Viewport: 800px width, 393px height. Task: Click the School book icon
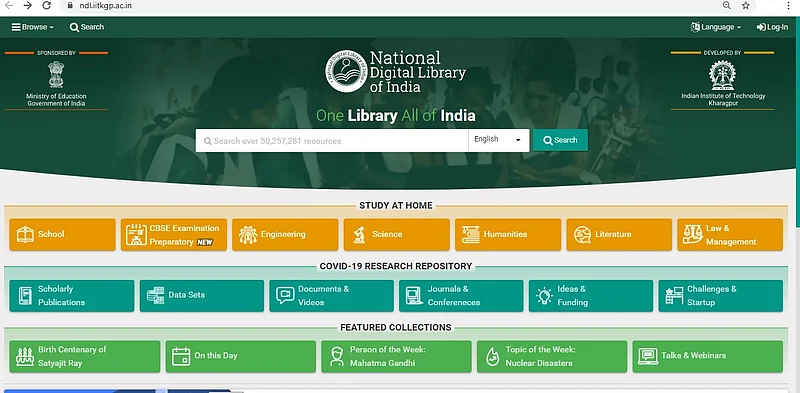click(25, 234)
